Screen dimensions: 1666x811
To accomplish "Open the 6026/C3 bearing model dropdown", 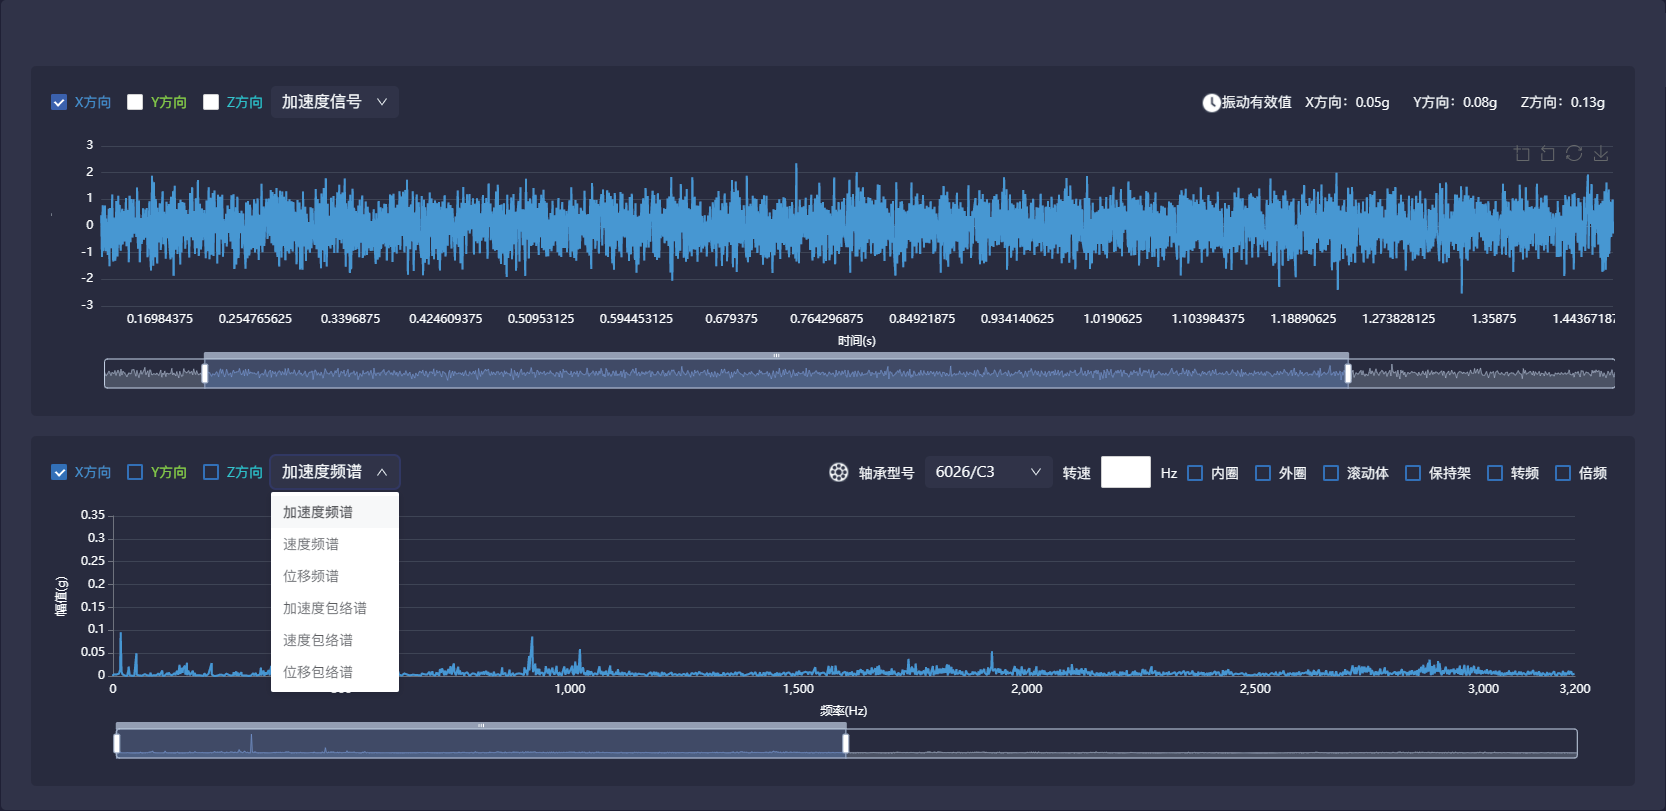I will (987, 472).
